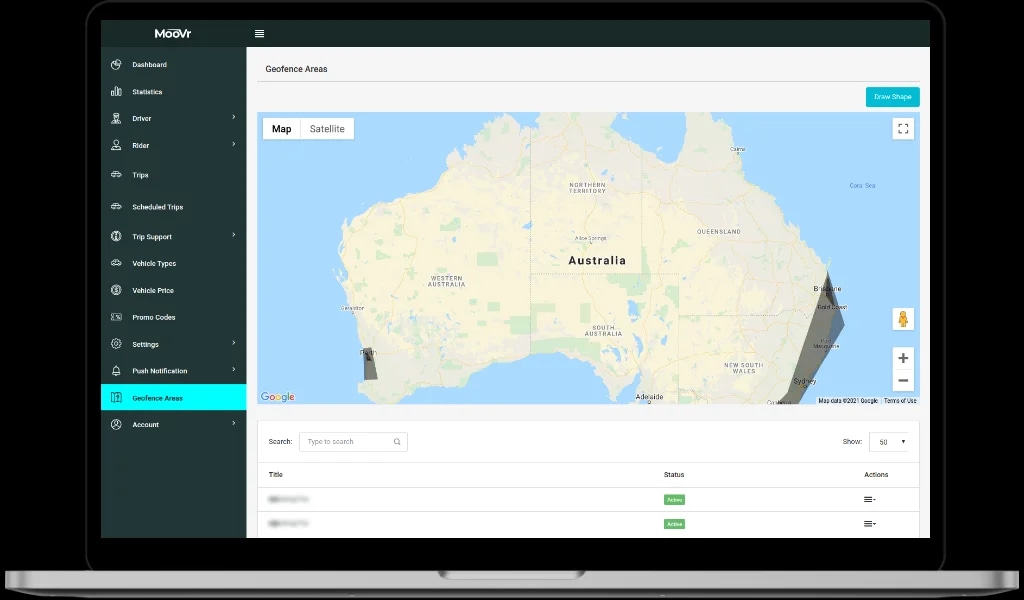Image resolution: width=1024 pixels, height=600 pixels.
Task: Click the Promo Codes ticket icon
Action: pos(116,317)
